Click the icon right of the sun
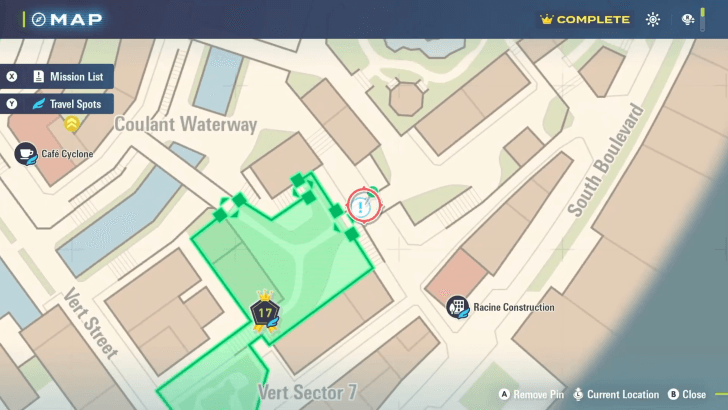The height and width of the screenshot is (410, 728). tap(688, 20)
